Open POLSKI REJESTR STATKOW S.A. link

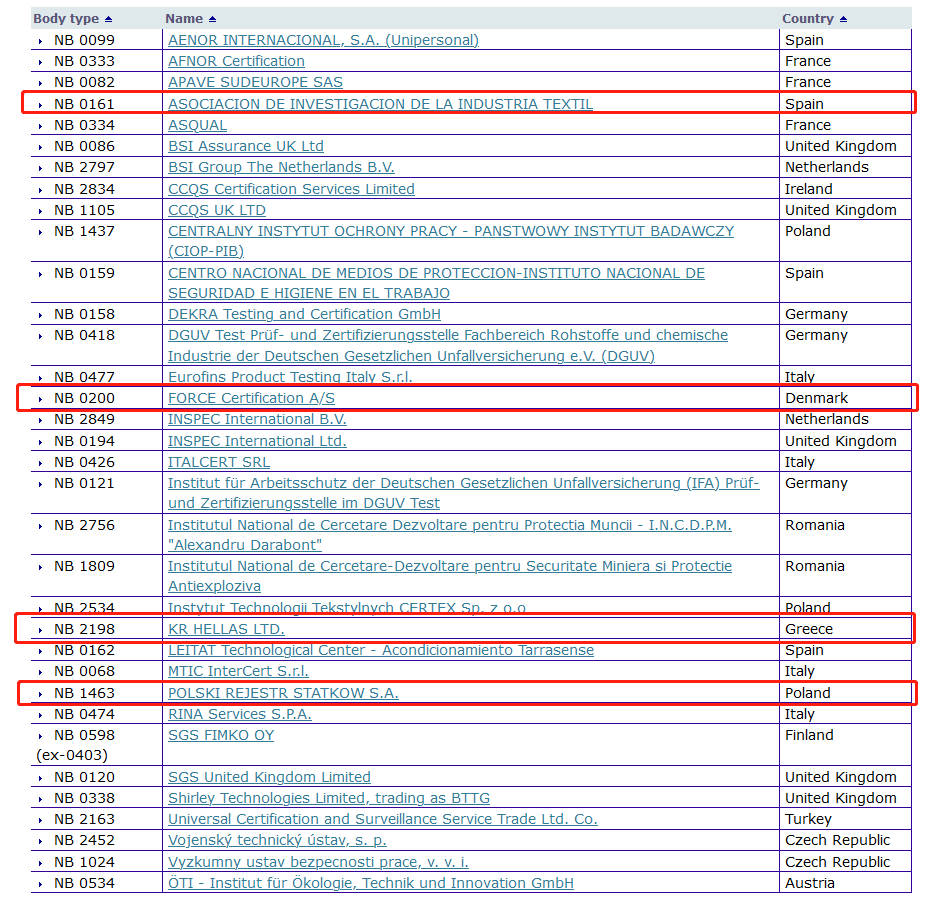(284, 693)
